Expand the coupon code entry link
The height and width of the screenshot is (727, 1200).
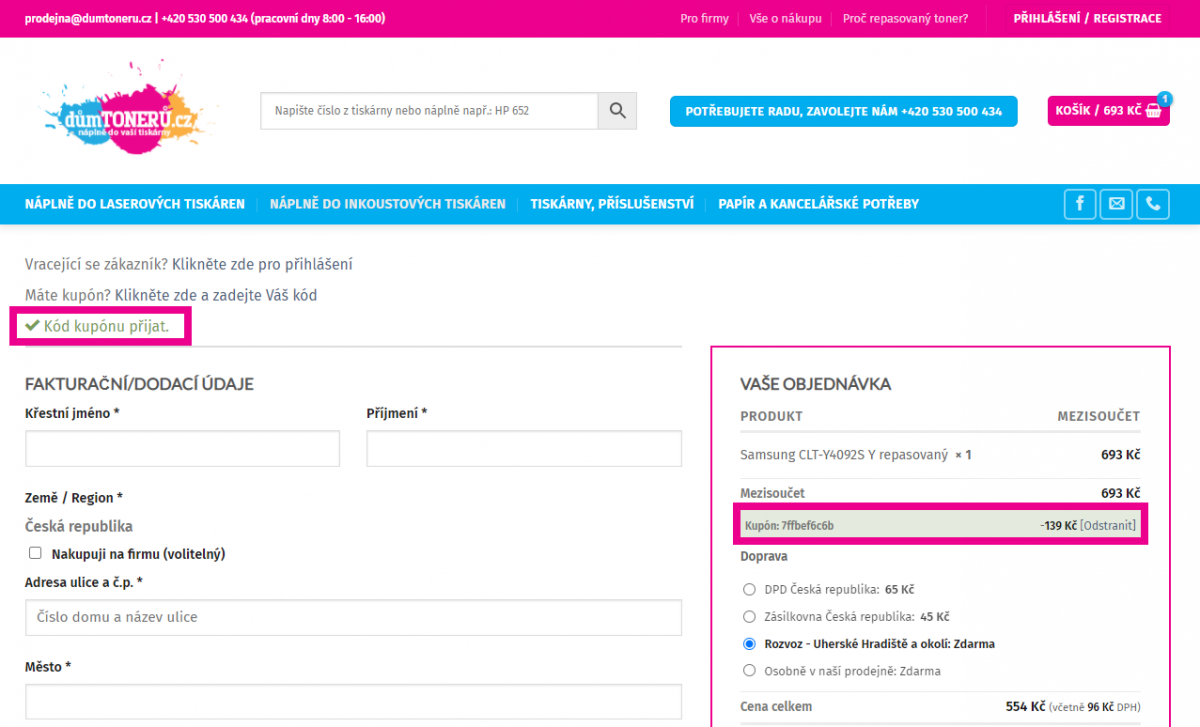[x=215, y=296]
